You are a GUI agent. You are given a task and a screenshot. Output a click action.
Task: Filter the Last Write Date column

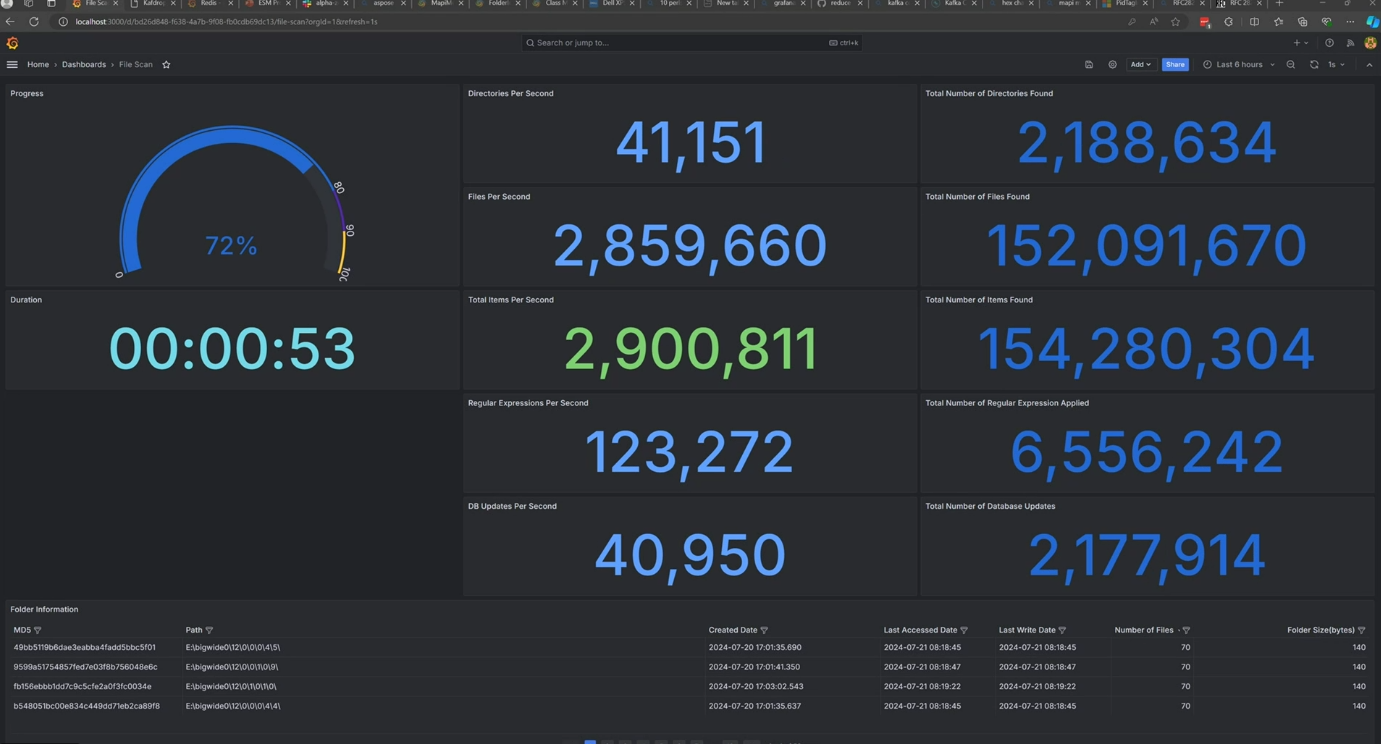click(1062, 631)
